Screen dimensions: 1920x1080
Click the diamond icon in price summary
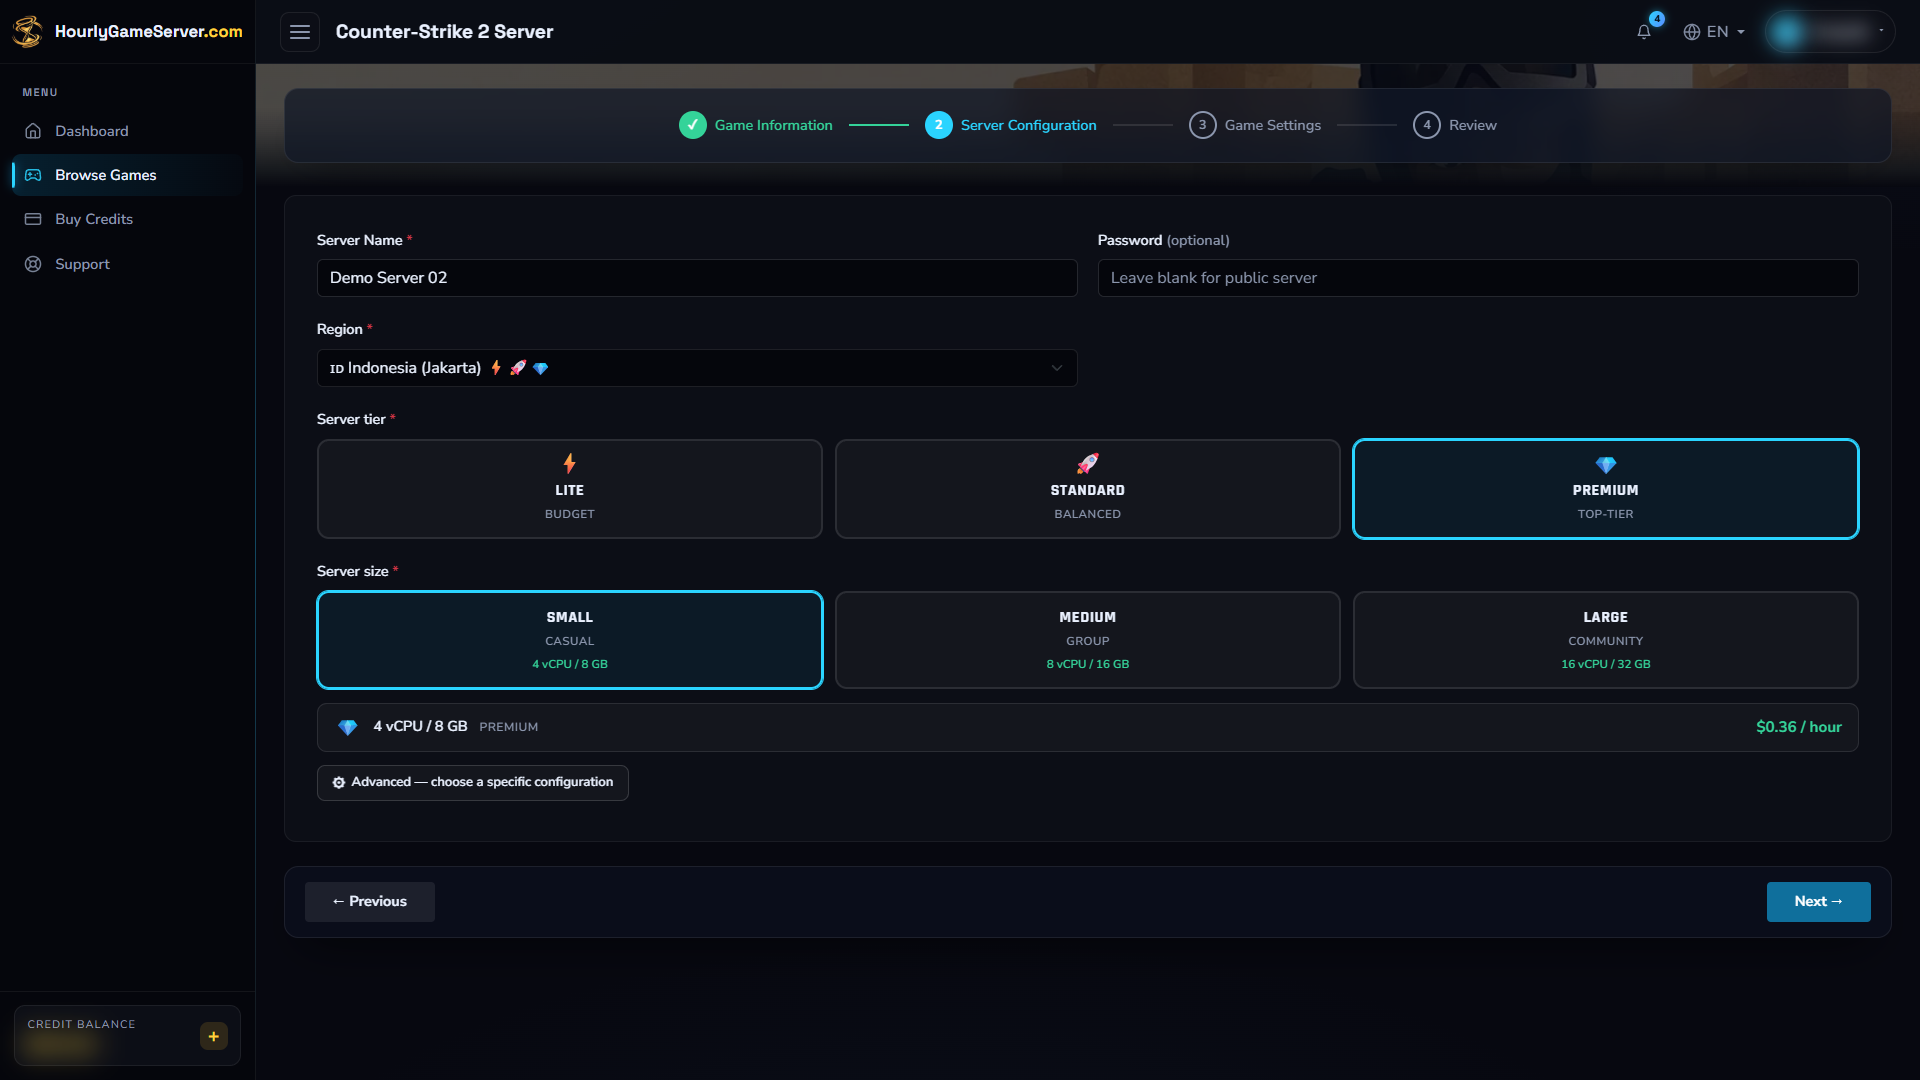click(348, 728)
